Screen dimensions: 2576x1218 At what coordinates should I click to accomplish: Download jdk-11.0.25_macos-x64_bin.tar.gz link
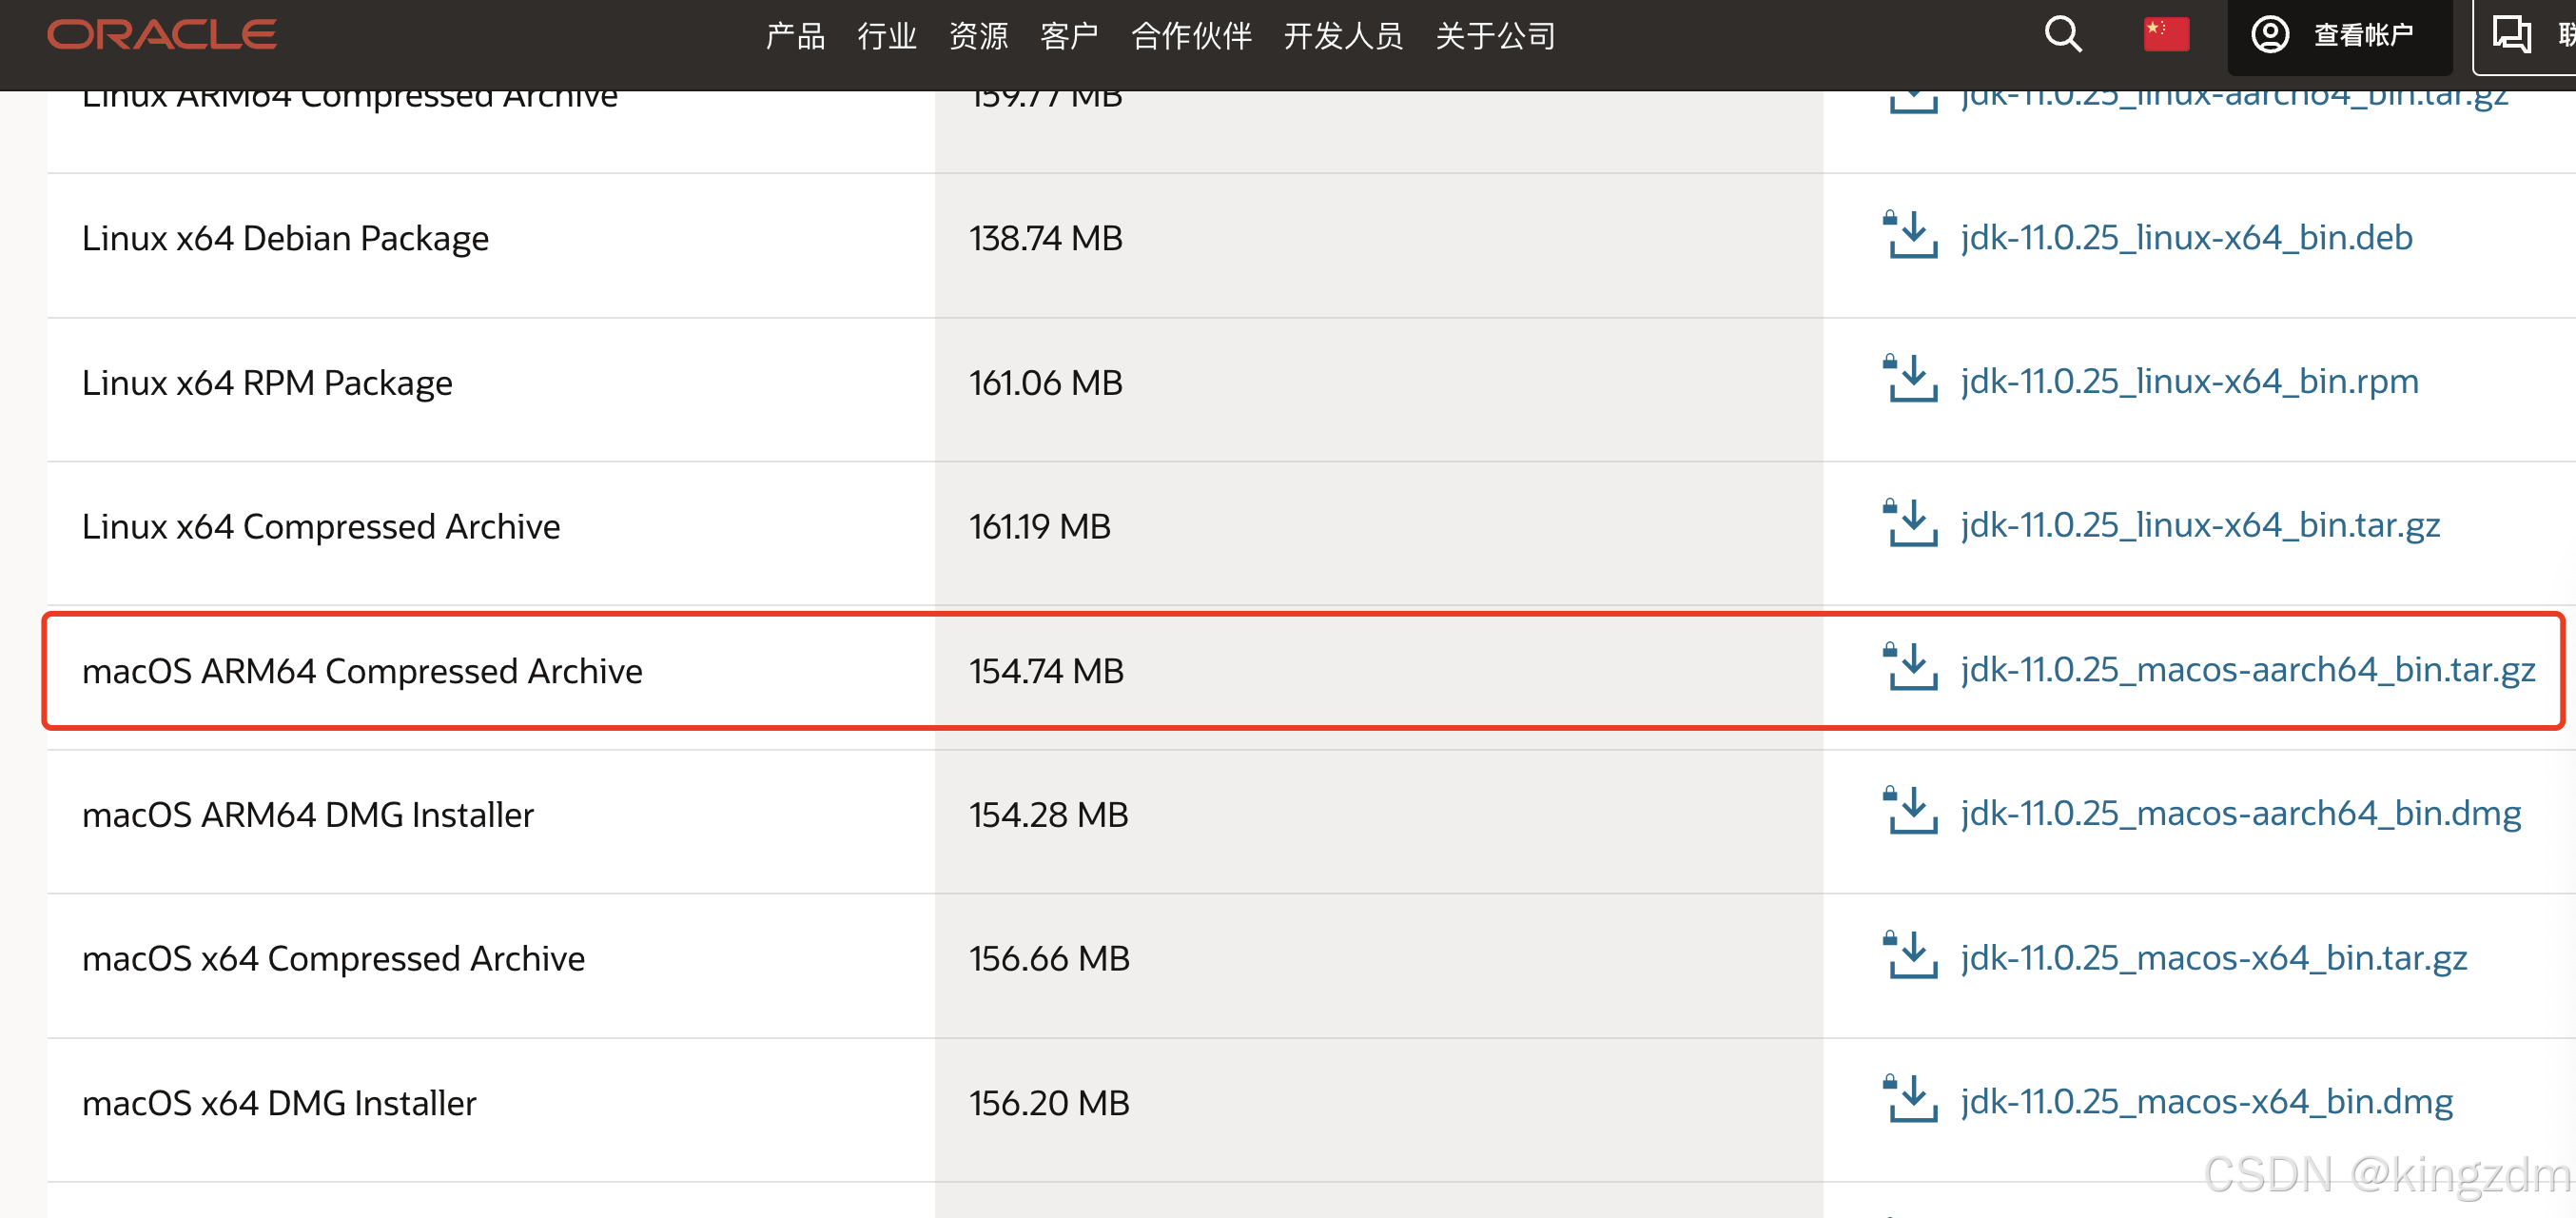point(2213,958)
